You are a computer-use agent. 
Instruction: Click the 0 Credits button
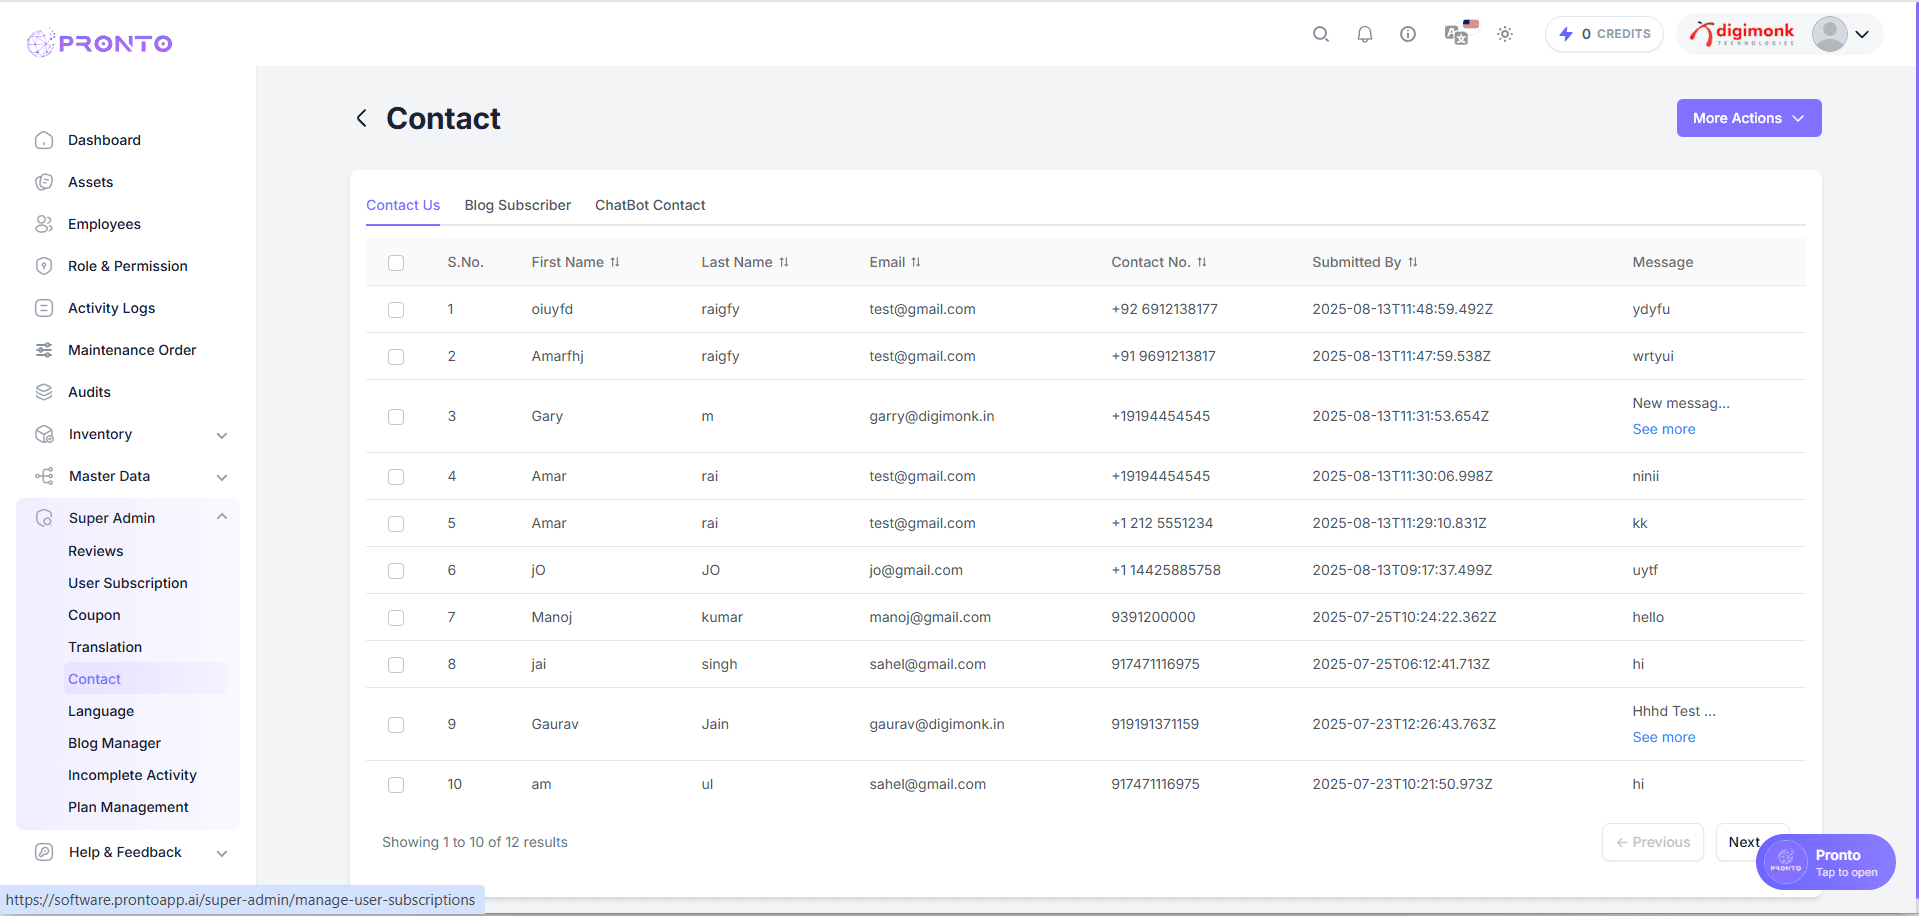point(1604,34)
